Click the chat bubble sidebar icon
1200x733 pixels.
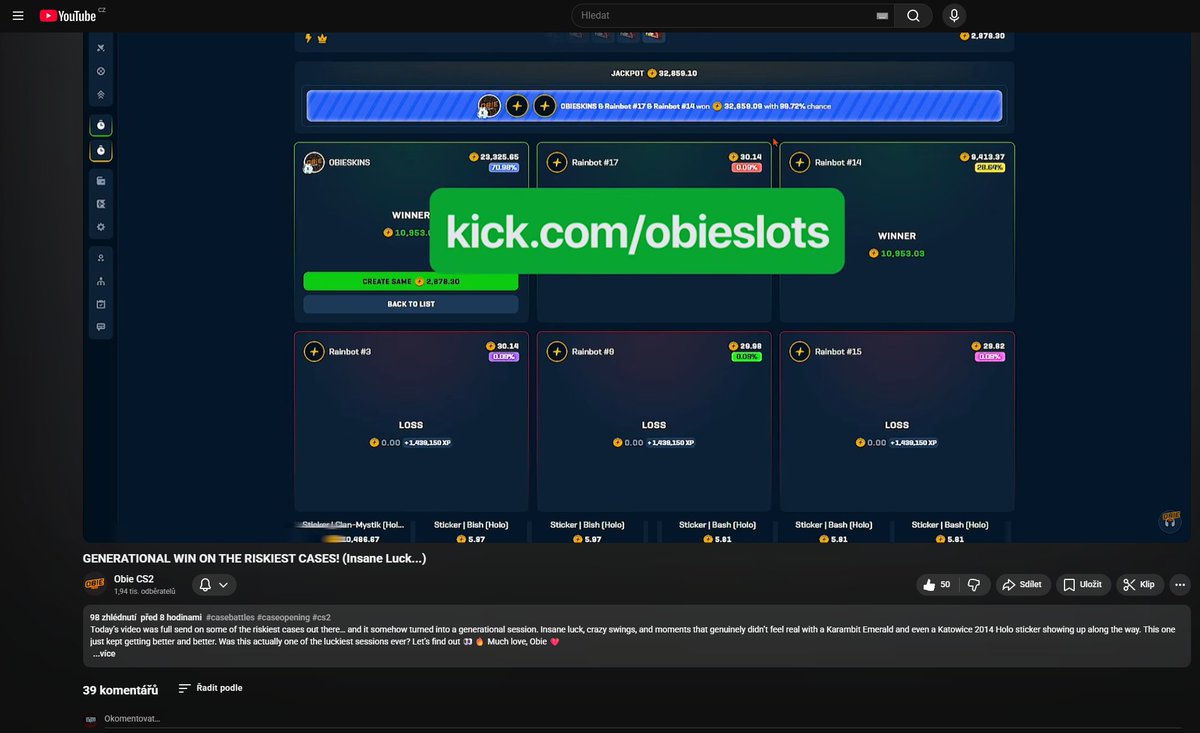[101, 327]
